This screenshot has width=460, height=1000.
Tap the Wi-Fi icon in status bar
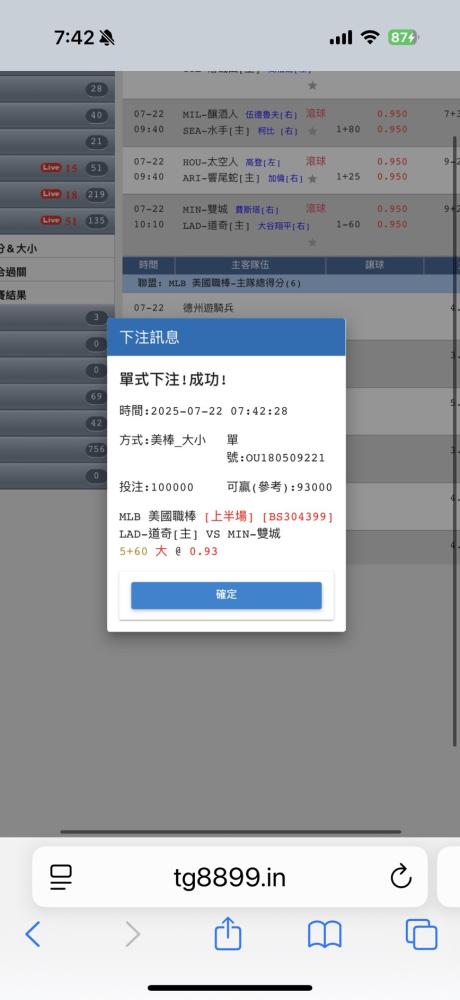[369, 37]
